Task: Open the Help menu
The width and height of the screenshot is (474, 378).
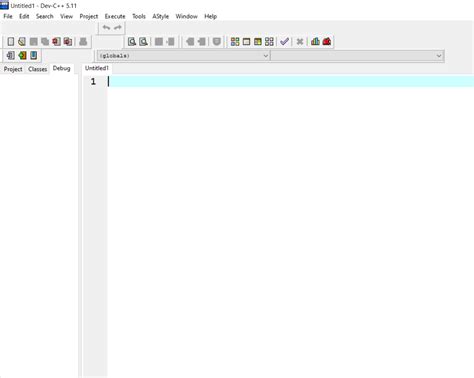Action: [x=210, y=16]
